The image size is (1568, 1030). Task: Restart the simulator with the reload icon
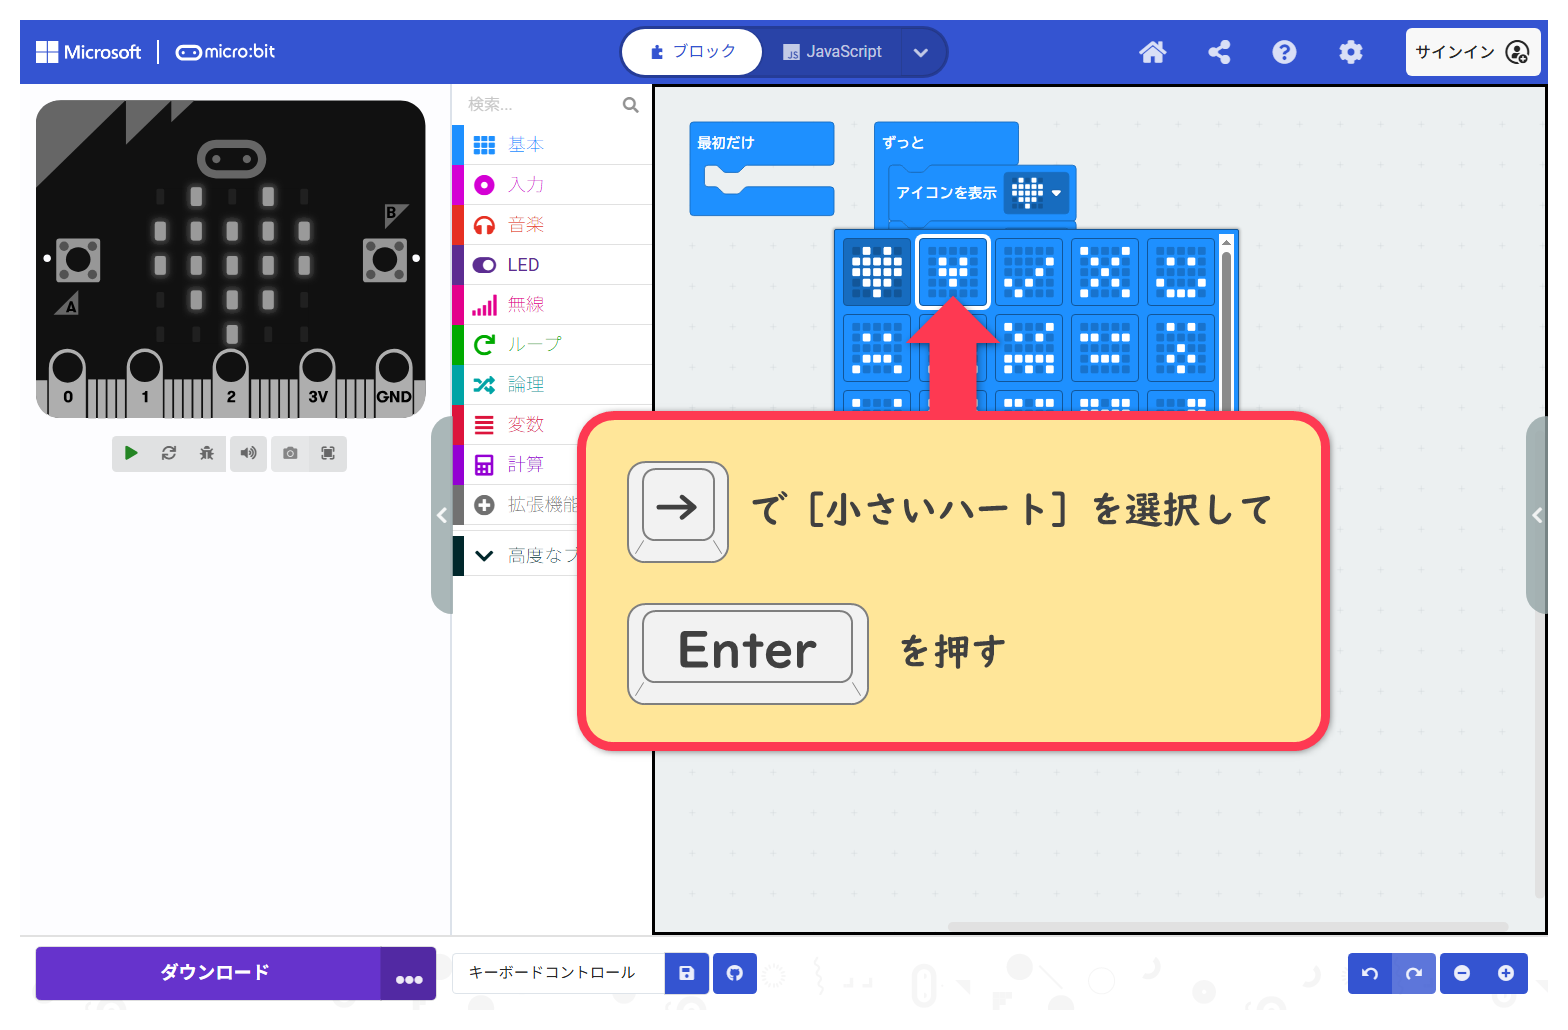click(x=169, y=453)
